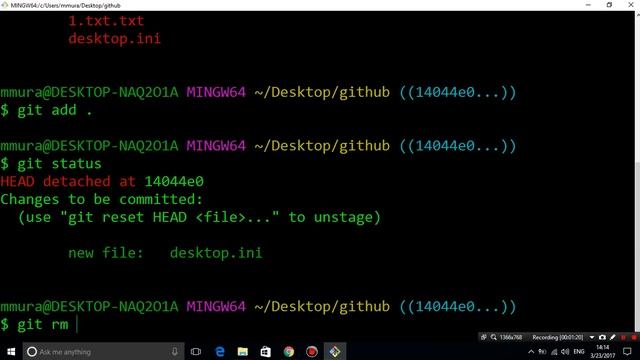Click the red '1.txt.txt' untracked file

coord(106,21)
